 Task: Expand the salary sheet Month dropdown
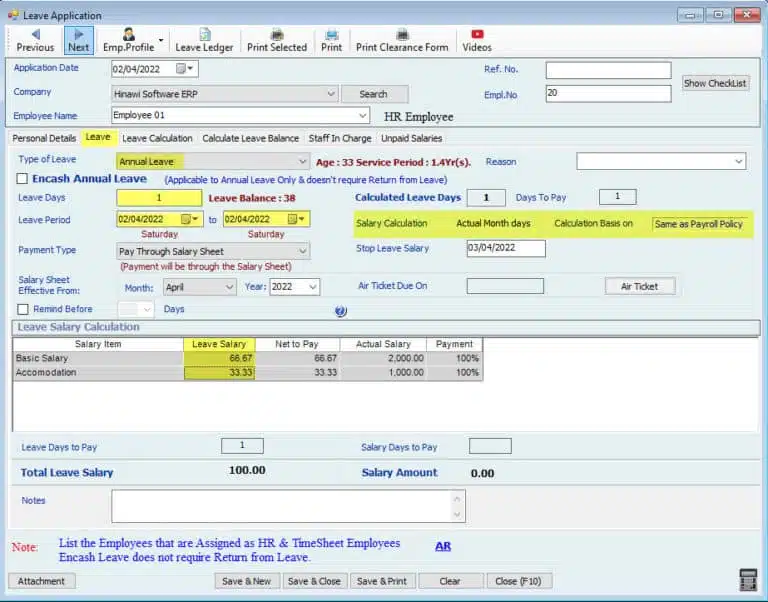tap(229, 287)
